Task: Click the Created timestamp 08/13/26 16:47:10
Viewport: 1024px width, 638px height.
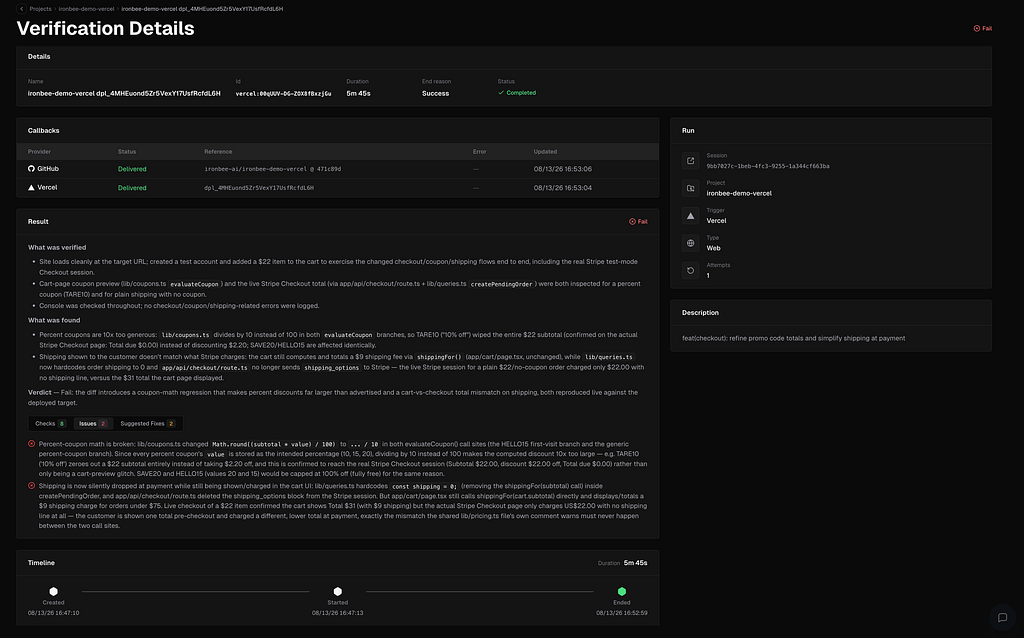Action: coord(54,613)
